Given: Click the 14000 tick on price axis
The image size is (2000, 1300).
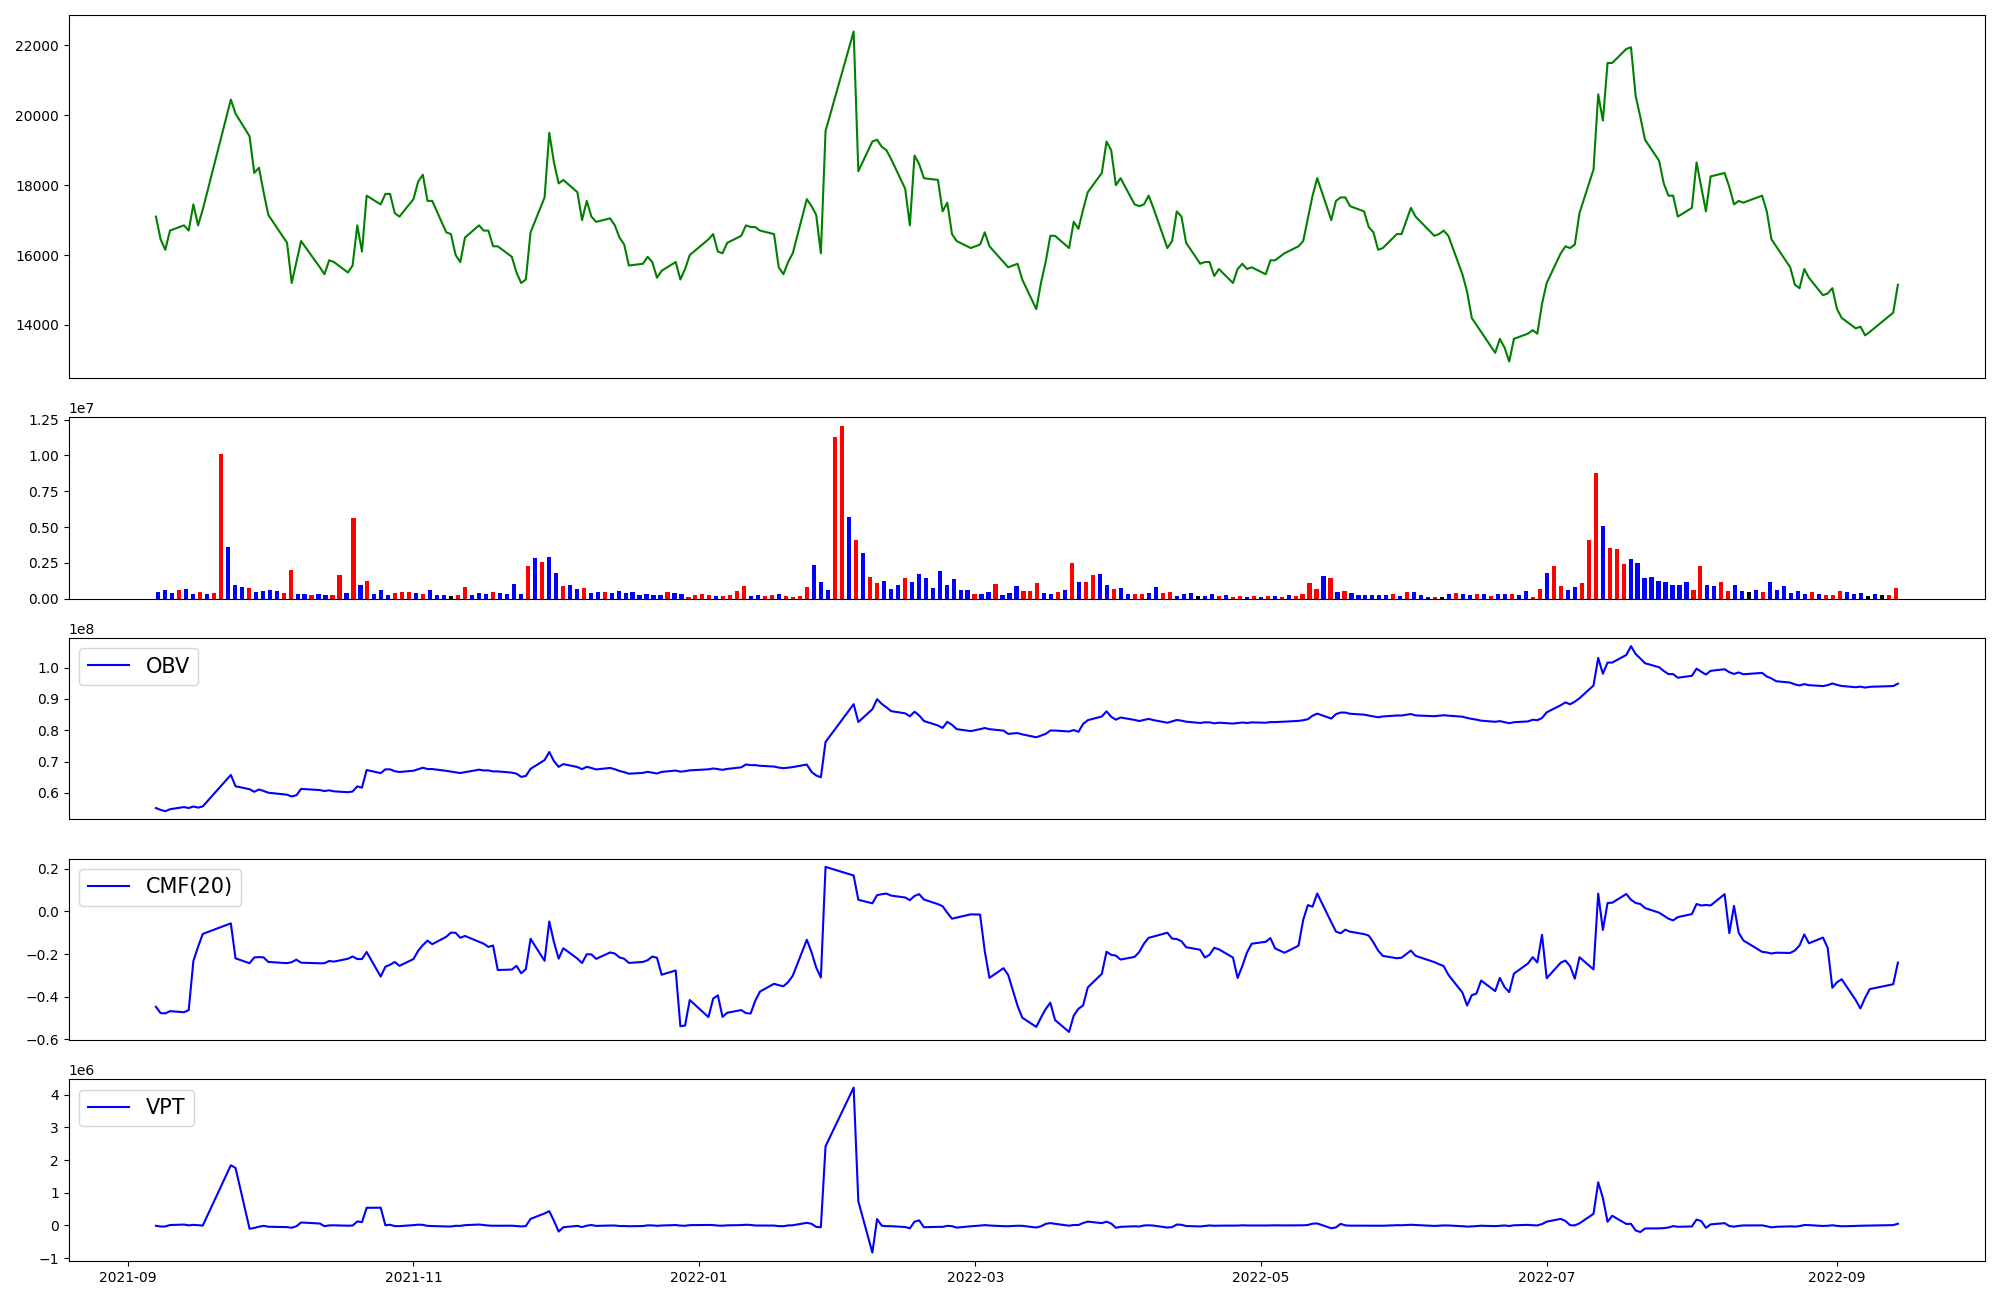Looking at the screenshot, I should (x=36, y=326).
